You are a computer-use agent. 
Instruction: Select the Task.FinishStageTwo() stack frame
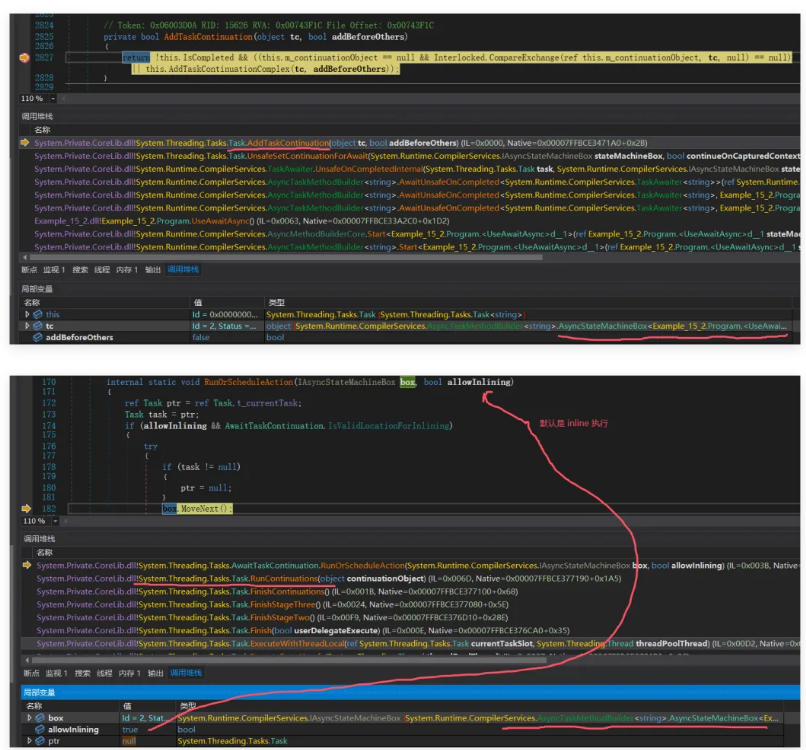click(272, 617)
